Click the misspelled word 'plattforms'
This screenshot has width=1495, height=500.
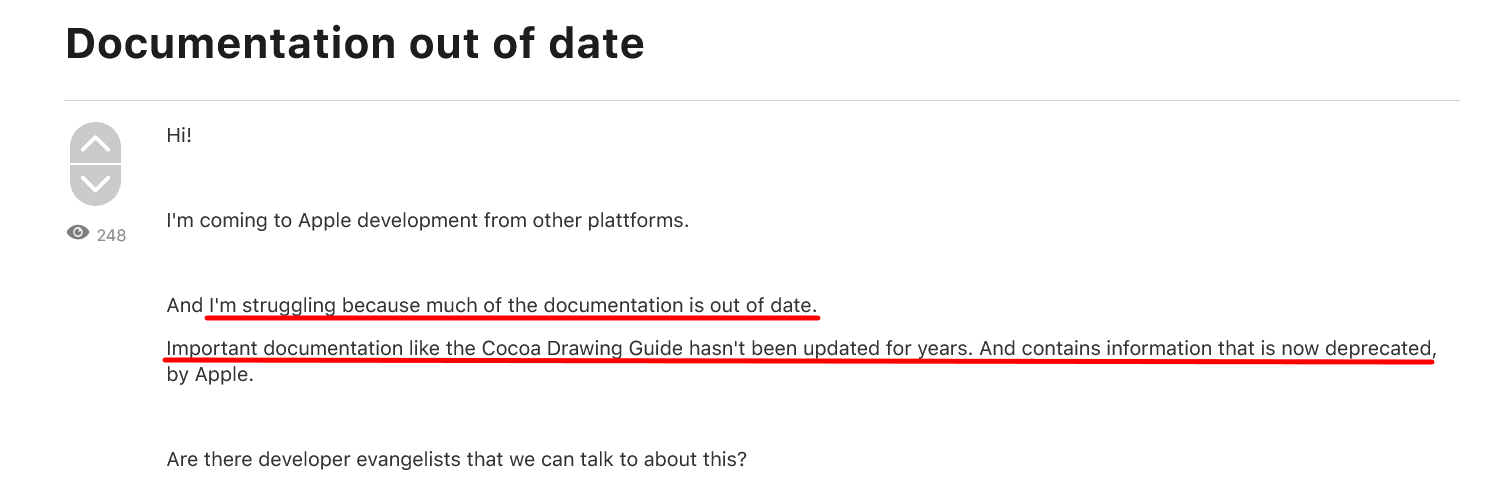pos(637,220)
